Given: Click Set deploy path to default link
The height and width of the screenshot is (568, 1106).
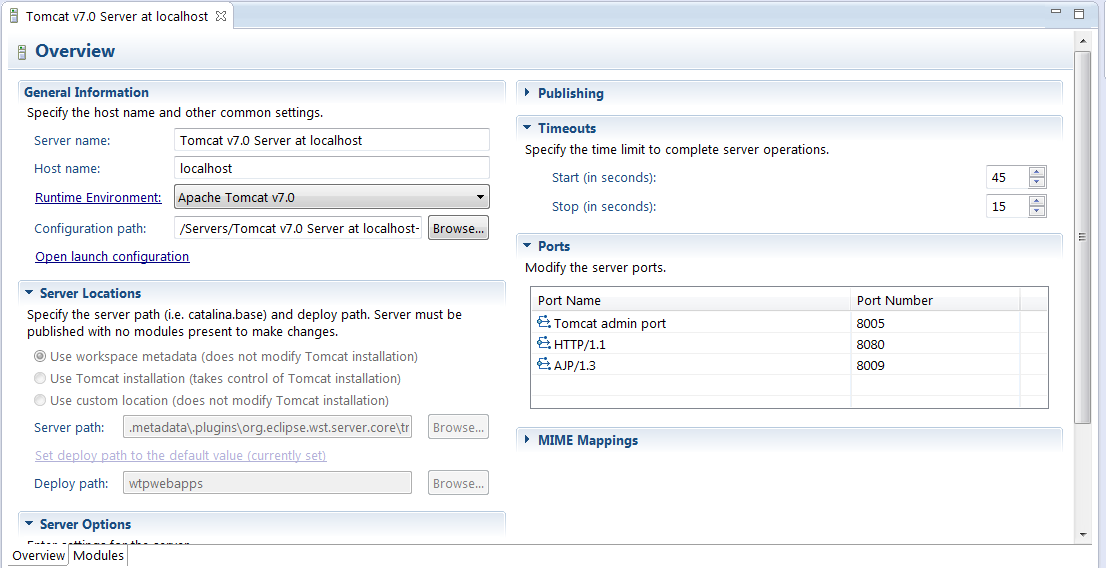Looking at the screenshot, I should click(x=181, y=455).
